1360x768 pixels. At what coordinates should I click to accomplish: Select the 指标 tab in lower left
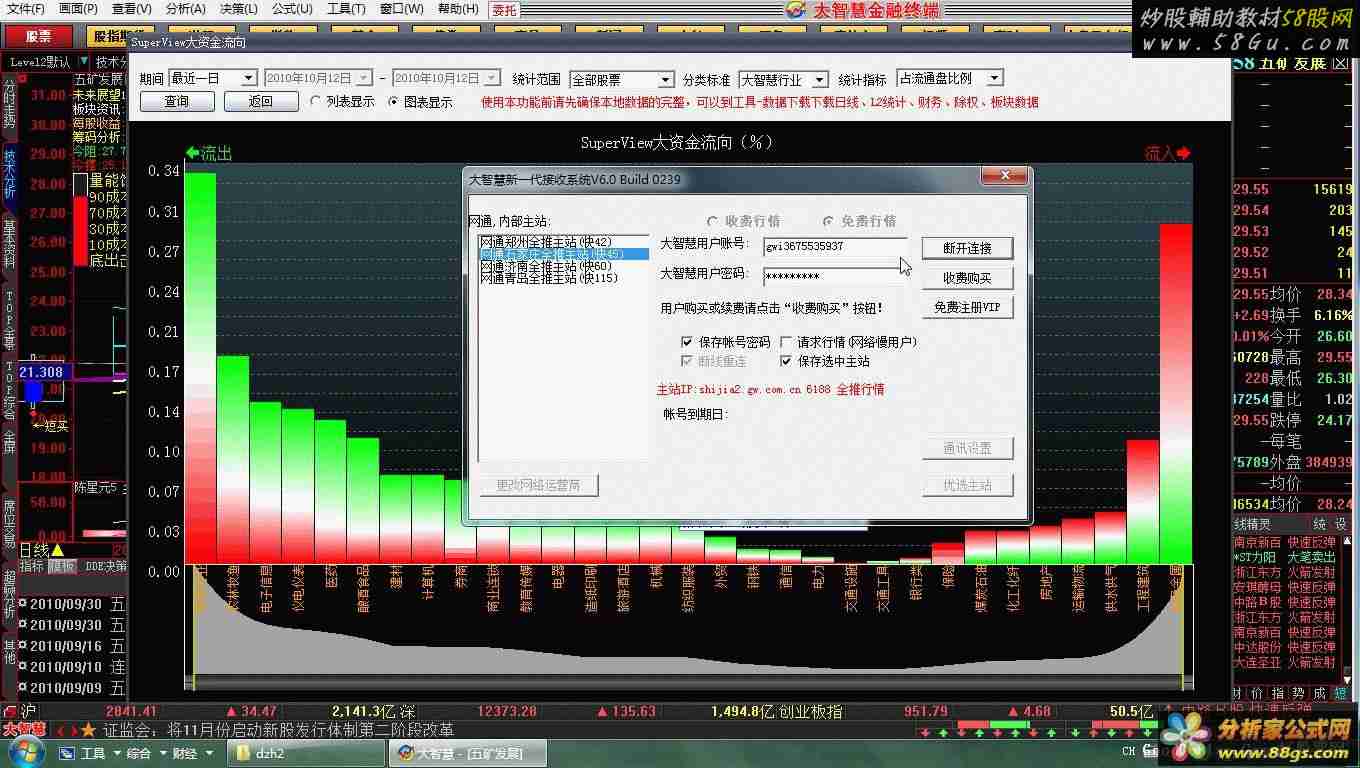[31, 566]
